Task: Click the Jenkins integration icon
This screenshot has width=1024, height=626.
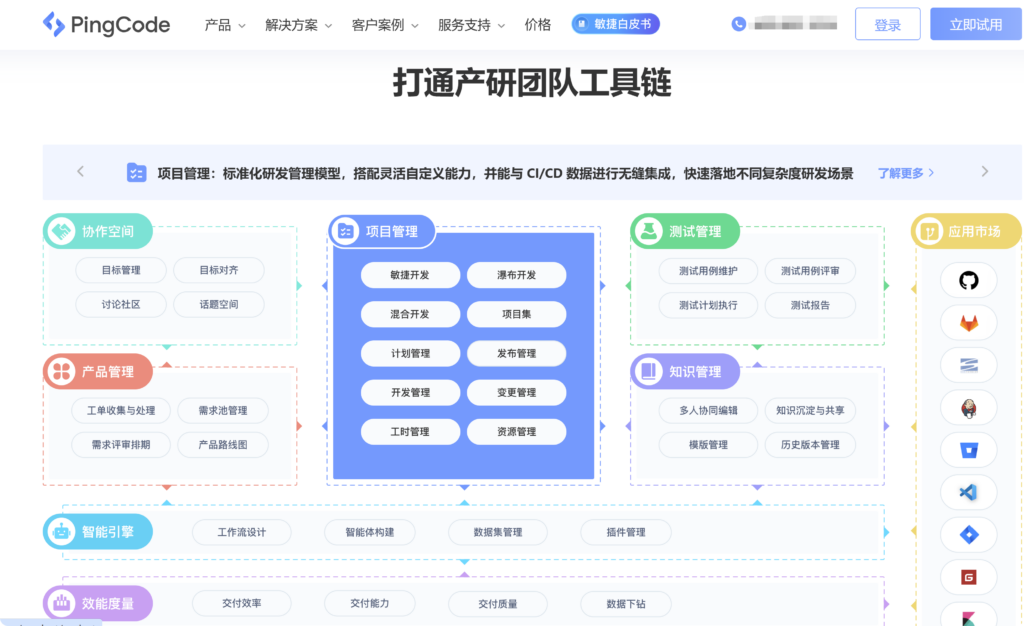Action: pyautogui.click(x=967, y=407)
